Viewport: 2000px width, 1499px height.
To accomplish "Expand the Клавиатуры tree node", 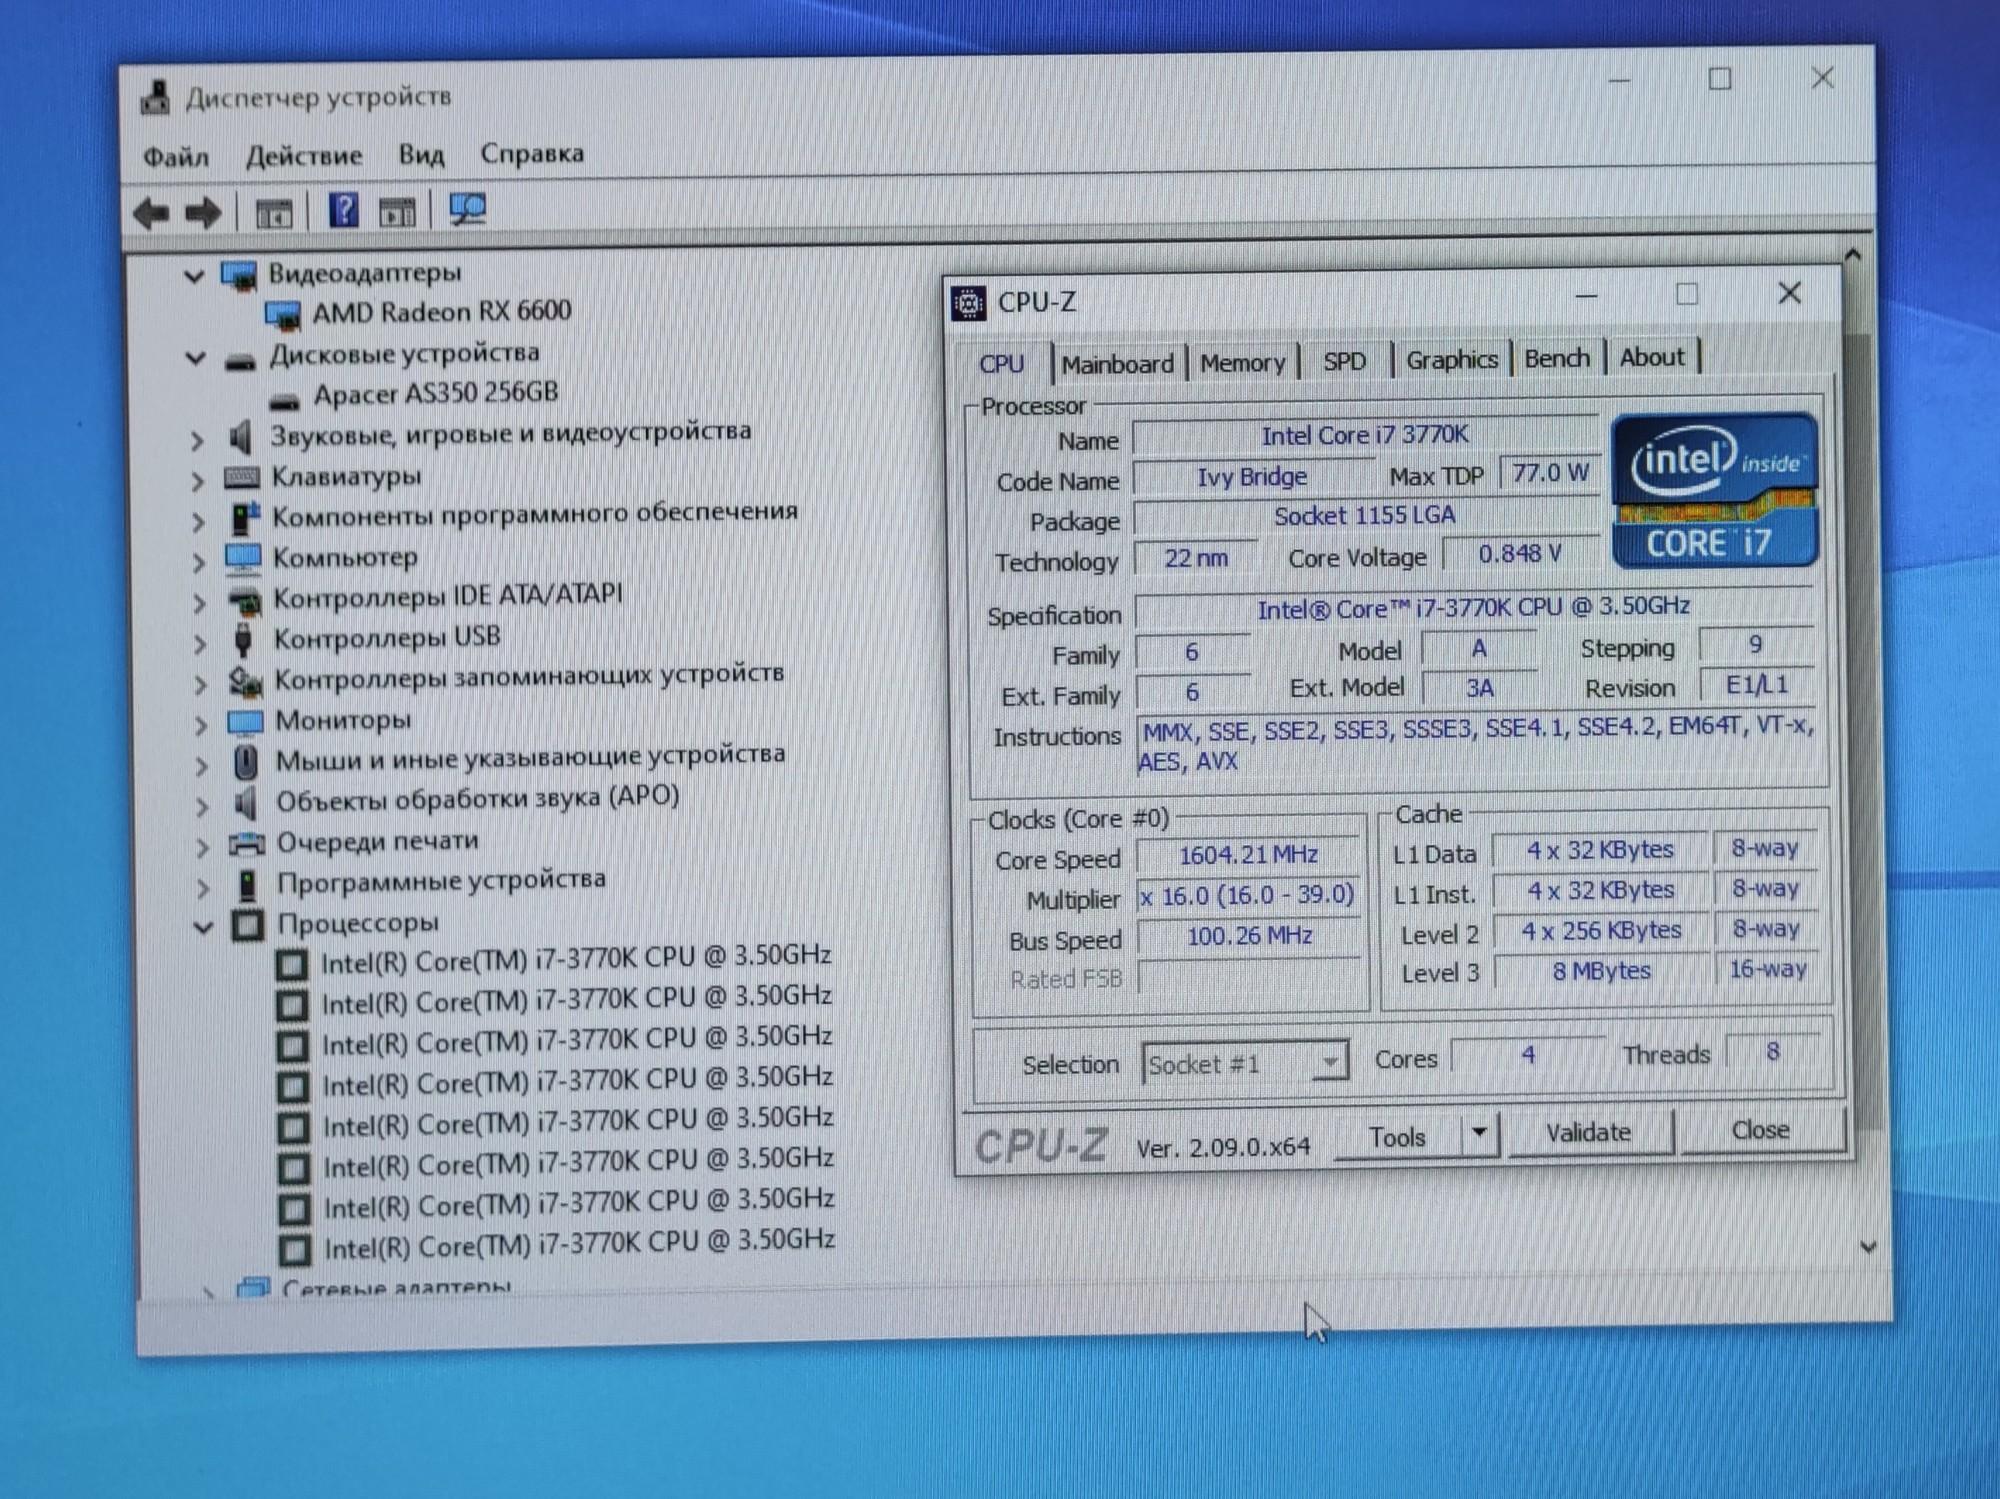I will click(x=197, y=480).
